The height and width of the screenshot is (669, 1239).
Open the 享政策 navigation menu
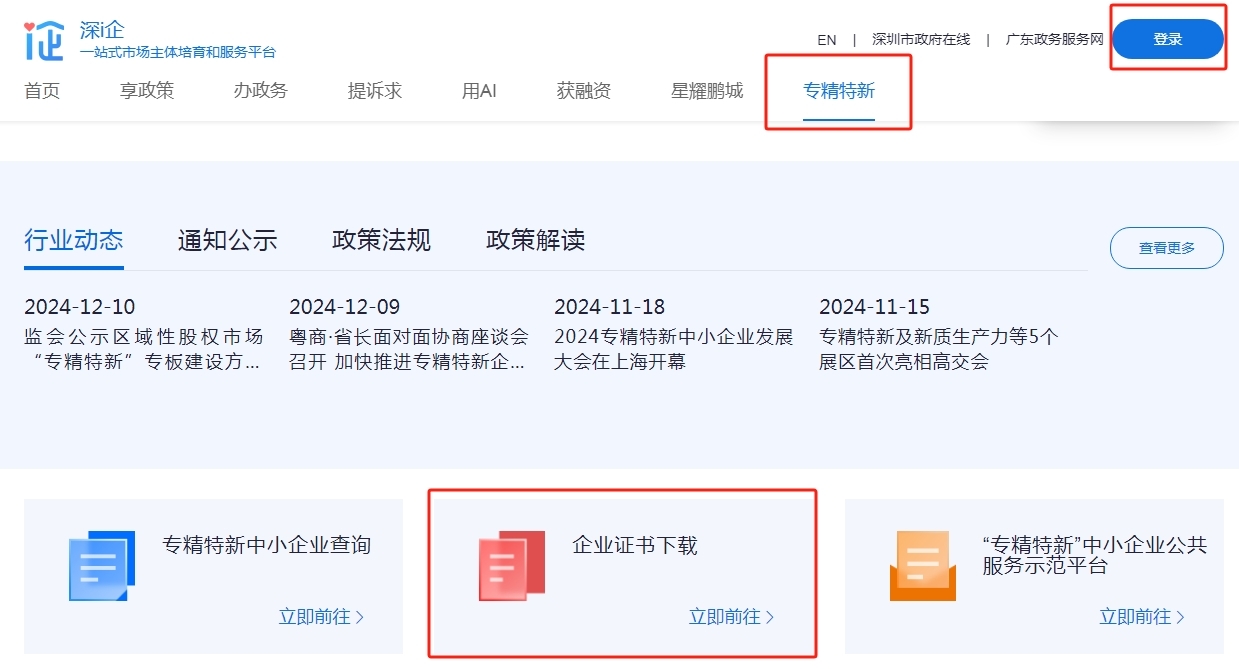(x=147, y=91)
